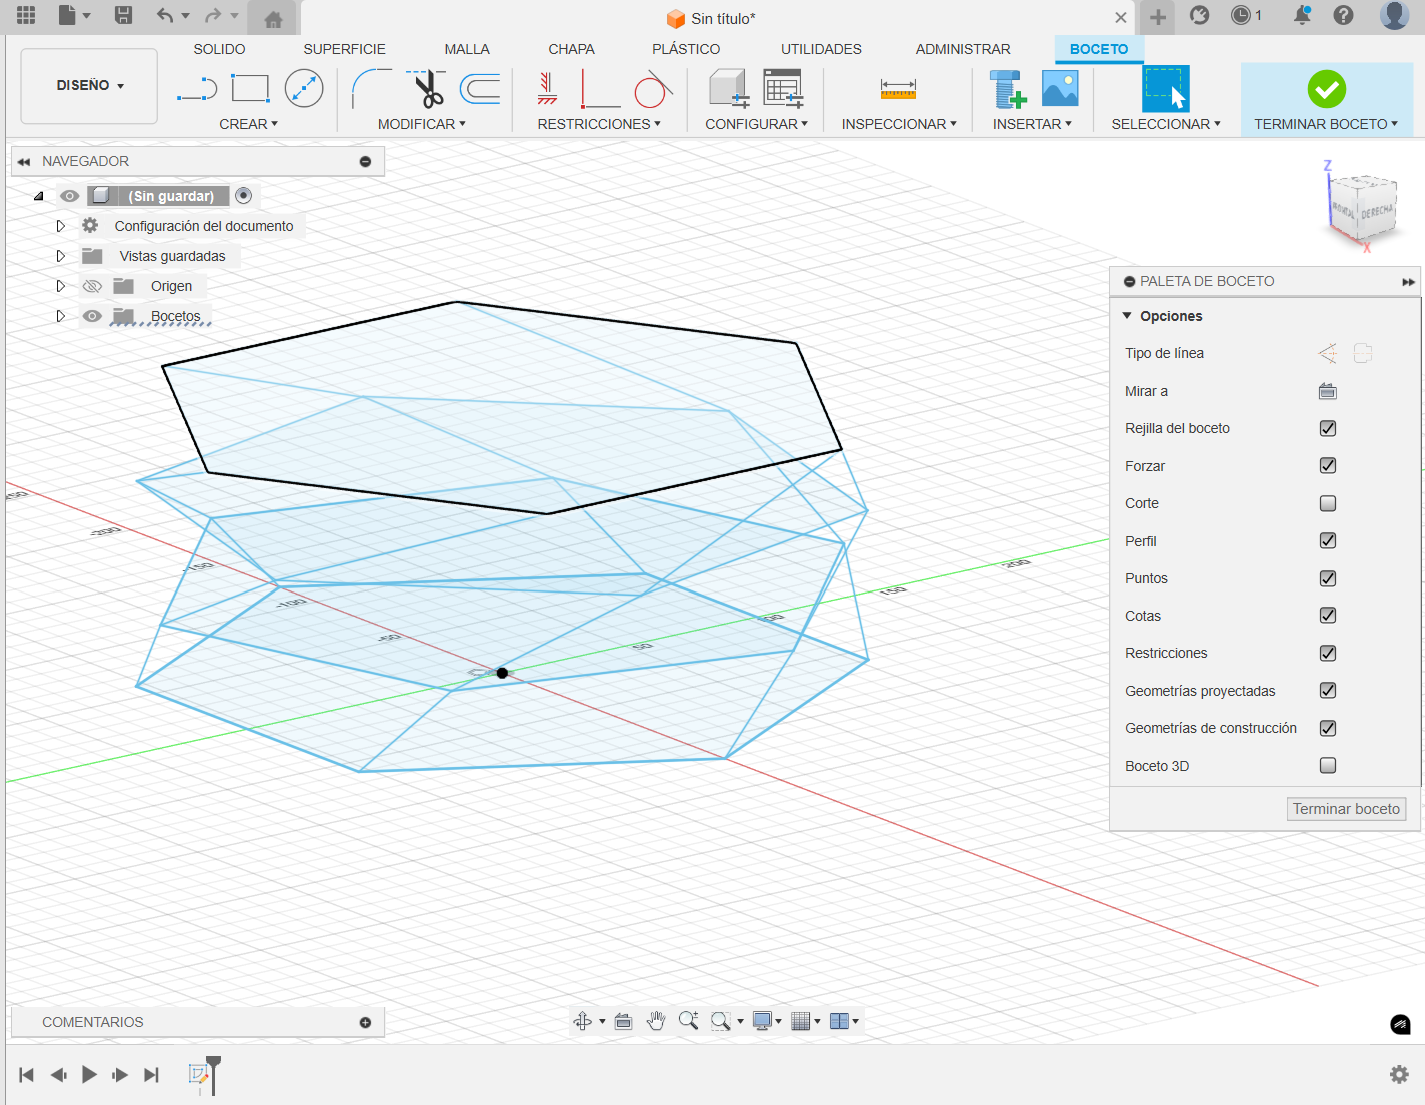This screenshot has width=1425, height=1105.
Task: Click the sketch feature in timeline
Action: [198, 1074]
